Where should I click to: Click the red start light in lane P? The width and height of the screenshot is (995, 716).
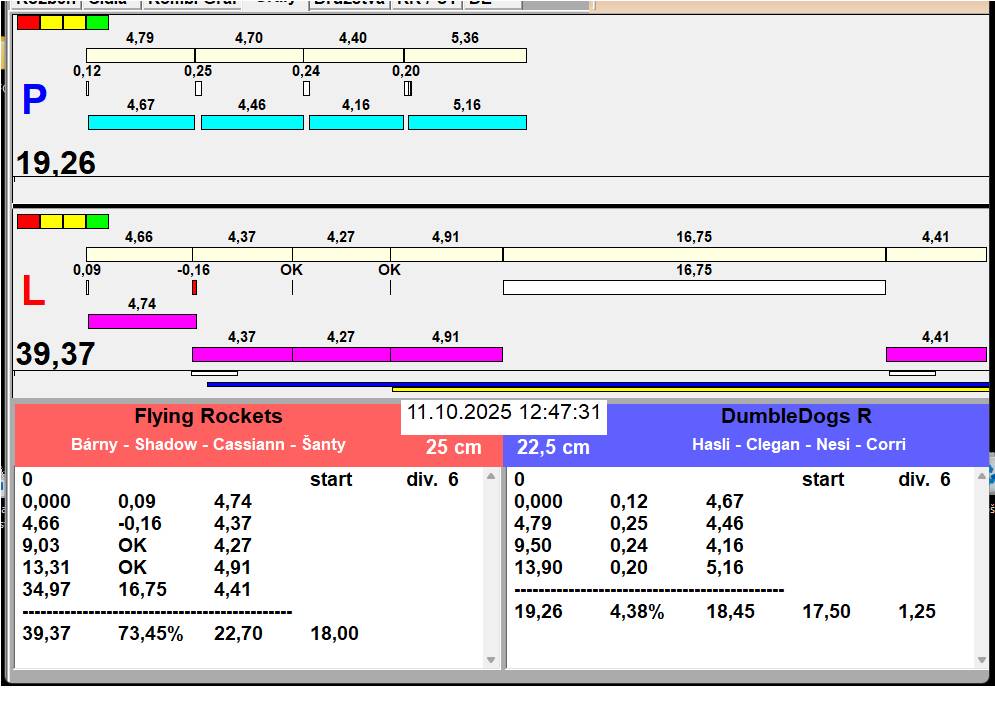click(28, 23)
